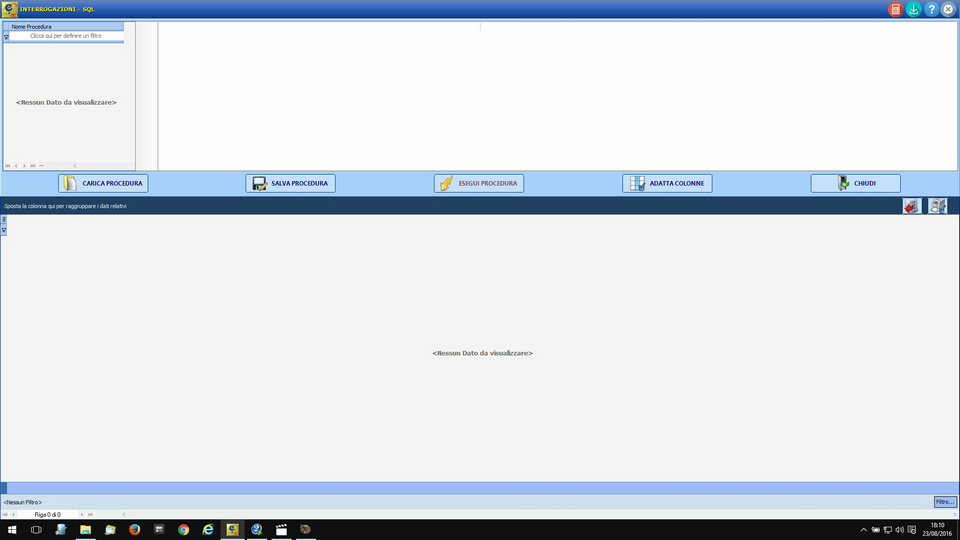The height and width of the screenshot is (540, 960).
Task: Click the red arrow export icon in group bar
Action: tap(911, 206)
